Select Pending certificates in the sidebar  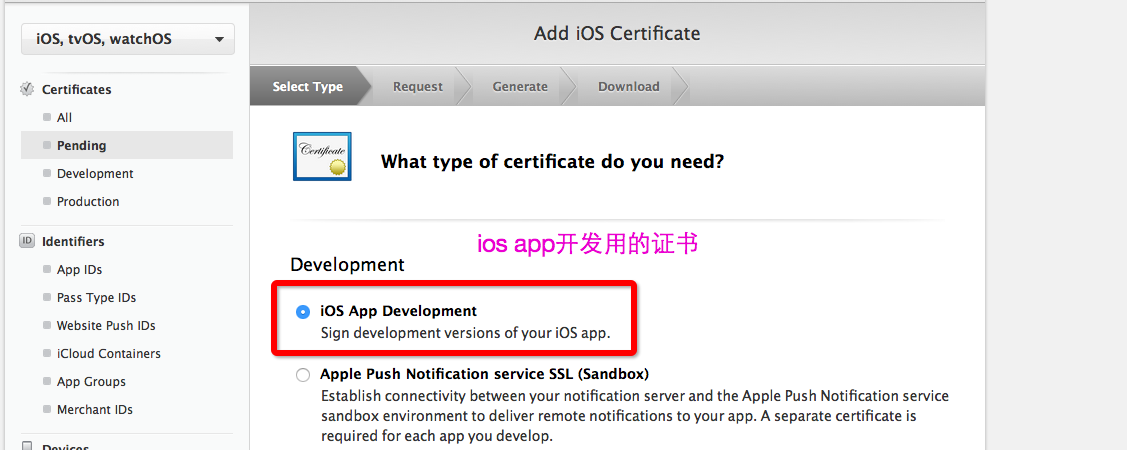point(127,145)
